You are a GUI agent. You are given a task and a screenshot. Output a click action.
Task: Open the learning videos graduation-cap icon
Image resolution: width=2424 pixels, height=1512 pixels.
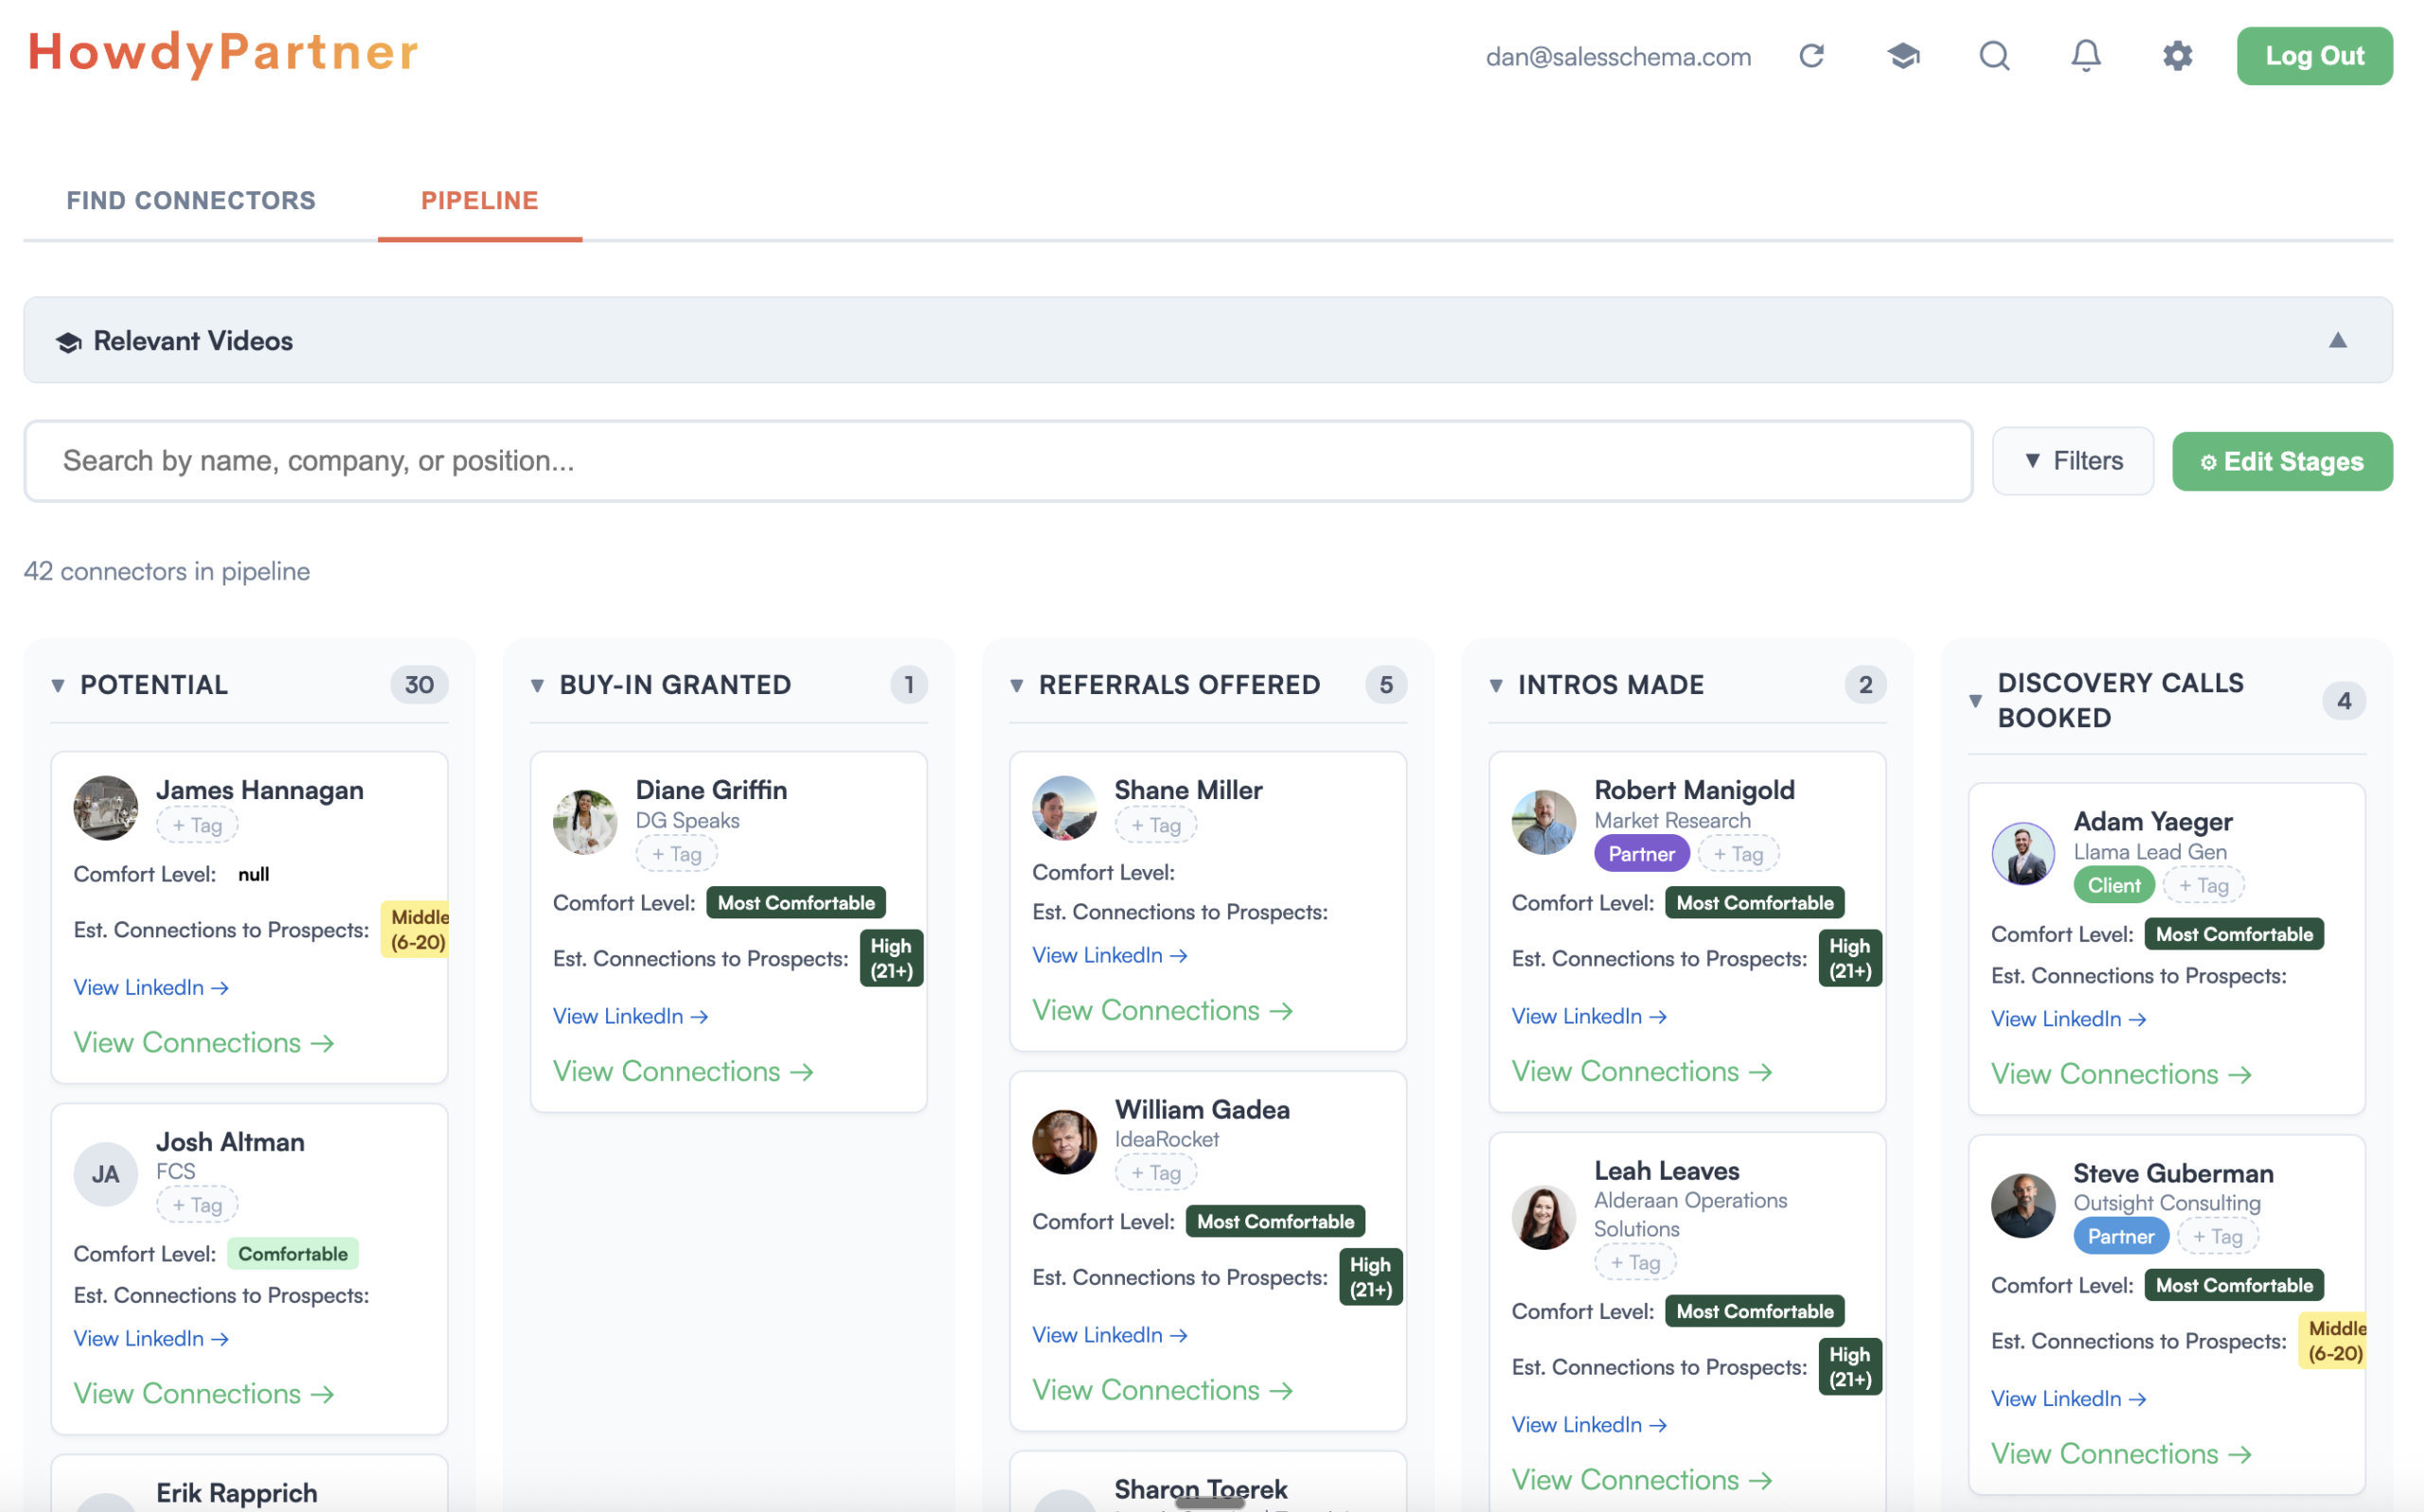tap(1903, 55)
